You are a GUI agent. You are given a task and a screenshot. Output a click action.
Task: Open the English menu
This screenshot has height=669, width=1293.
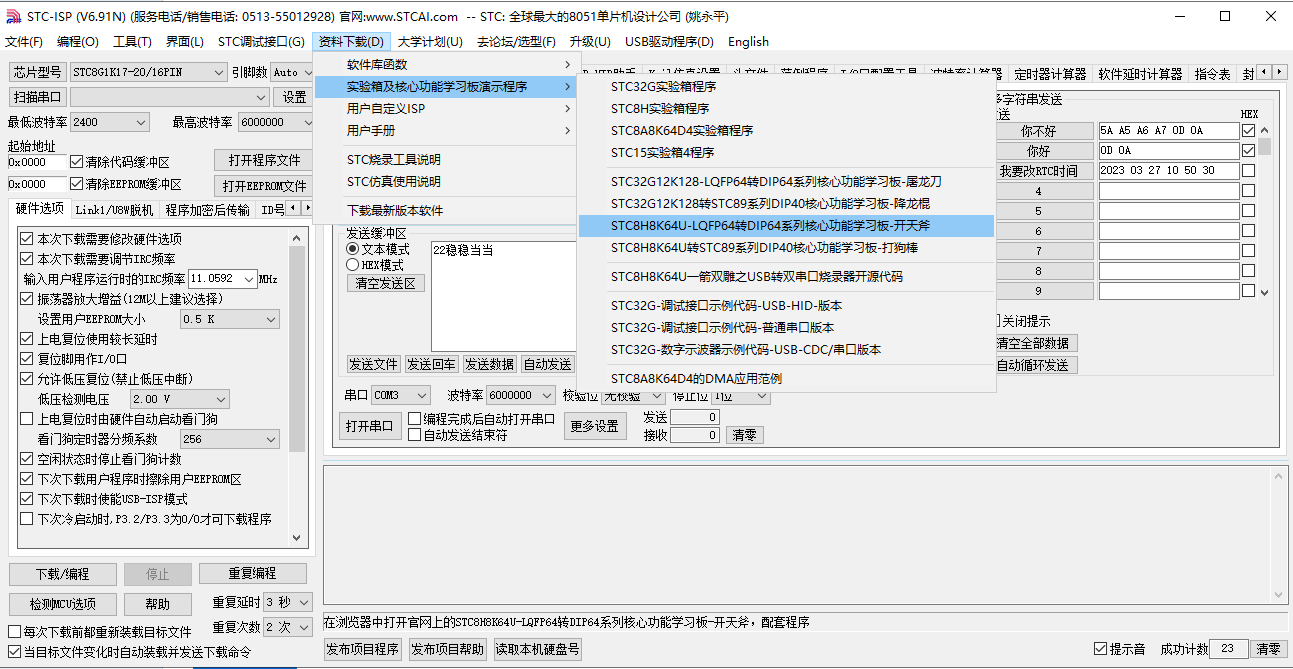748,41
